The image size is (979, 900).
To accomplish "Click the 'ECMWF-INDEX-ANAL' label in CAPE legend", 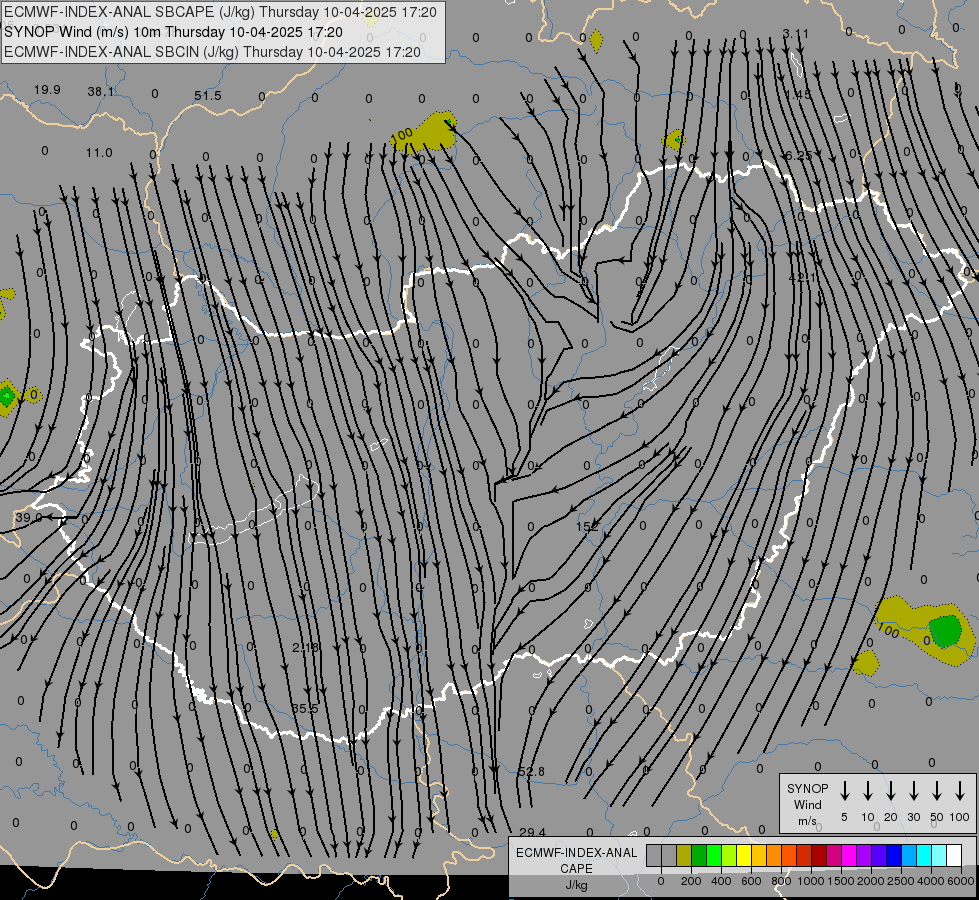I will (576, 853).
